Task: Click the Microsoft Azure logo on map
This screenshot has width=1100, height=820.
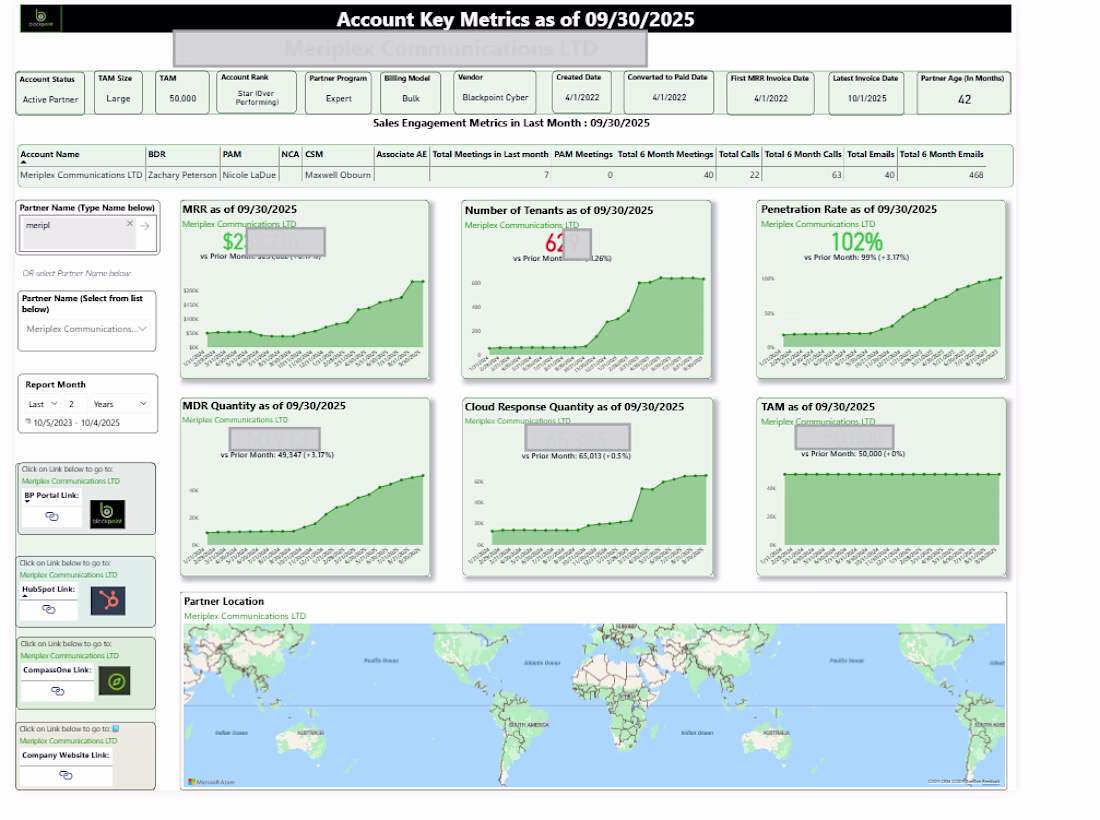Action: tap(211, 781)
